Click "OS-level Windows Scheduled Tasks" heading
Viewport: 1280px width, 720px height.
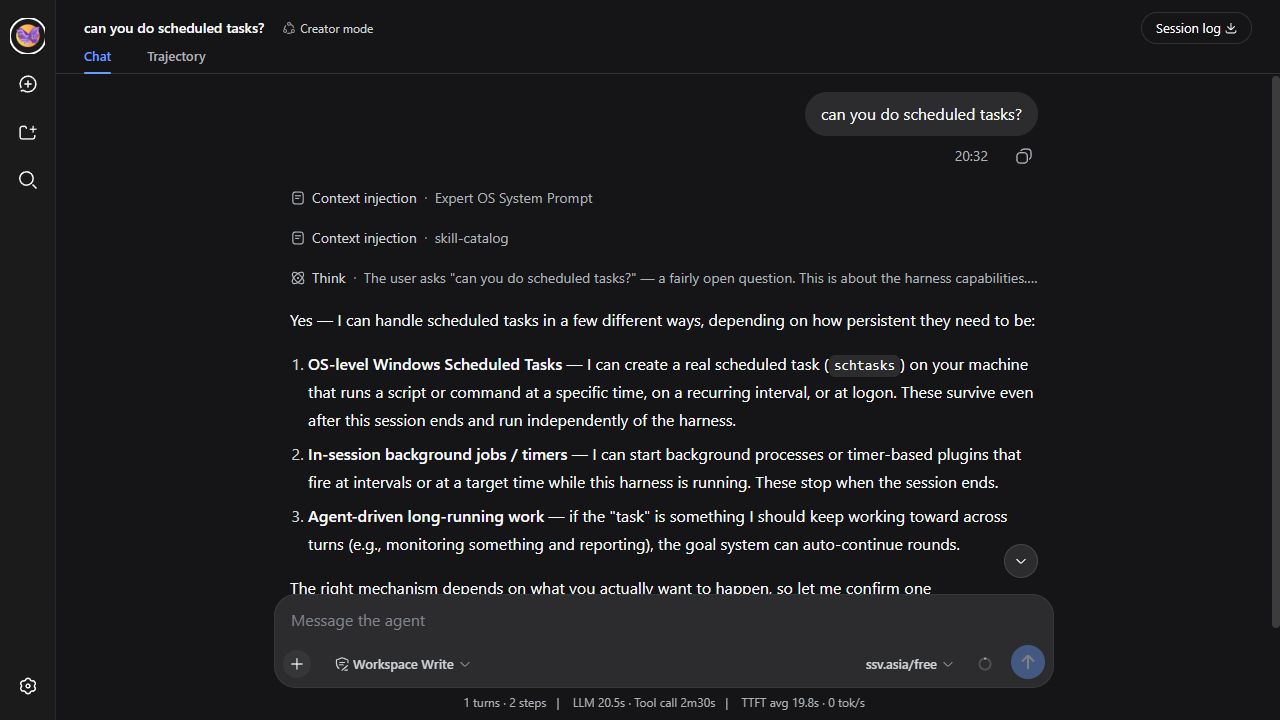pyautogui.click(x=435, y=364)
